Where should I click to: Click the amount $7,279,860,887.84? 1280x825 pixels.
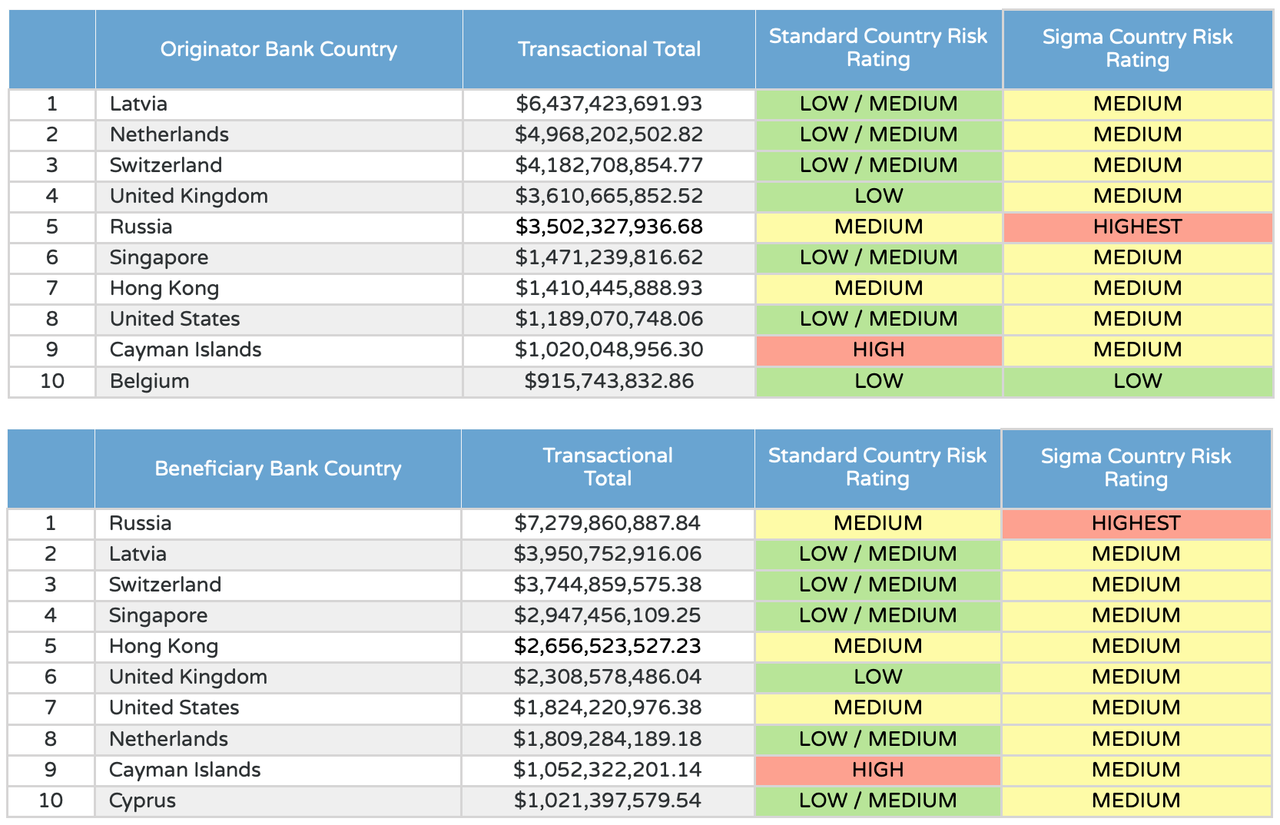click(608, 523)
